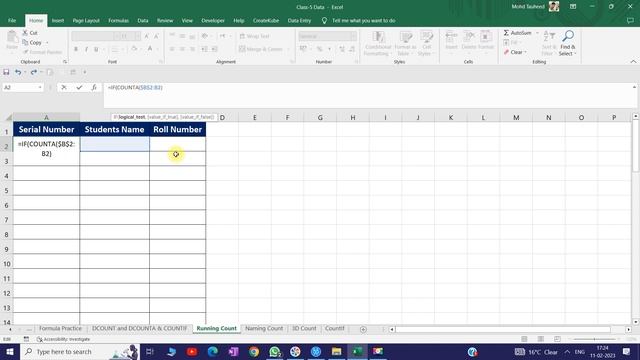The width and height of the screenshot is (640, 360).
Task: Cancel formula entry with X icon
Action: [64, 87]
